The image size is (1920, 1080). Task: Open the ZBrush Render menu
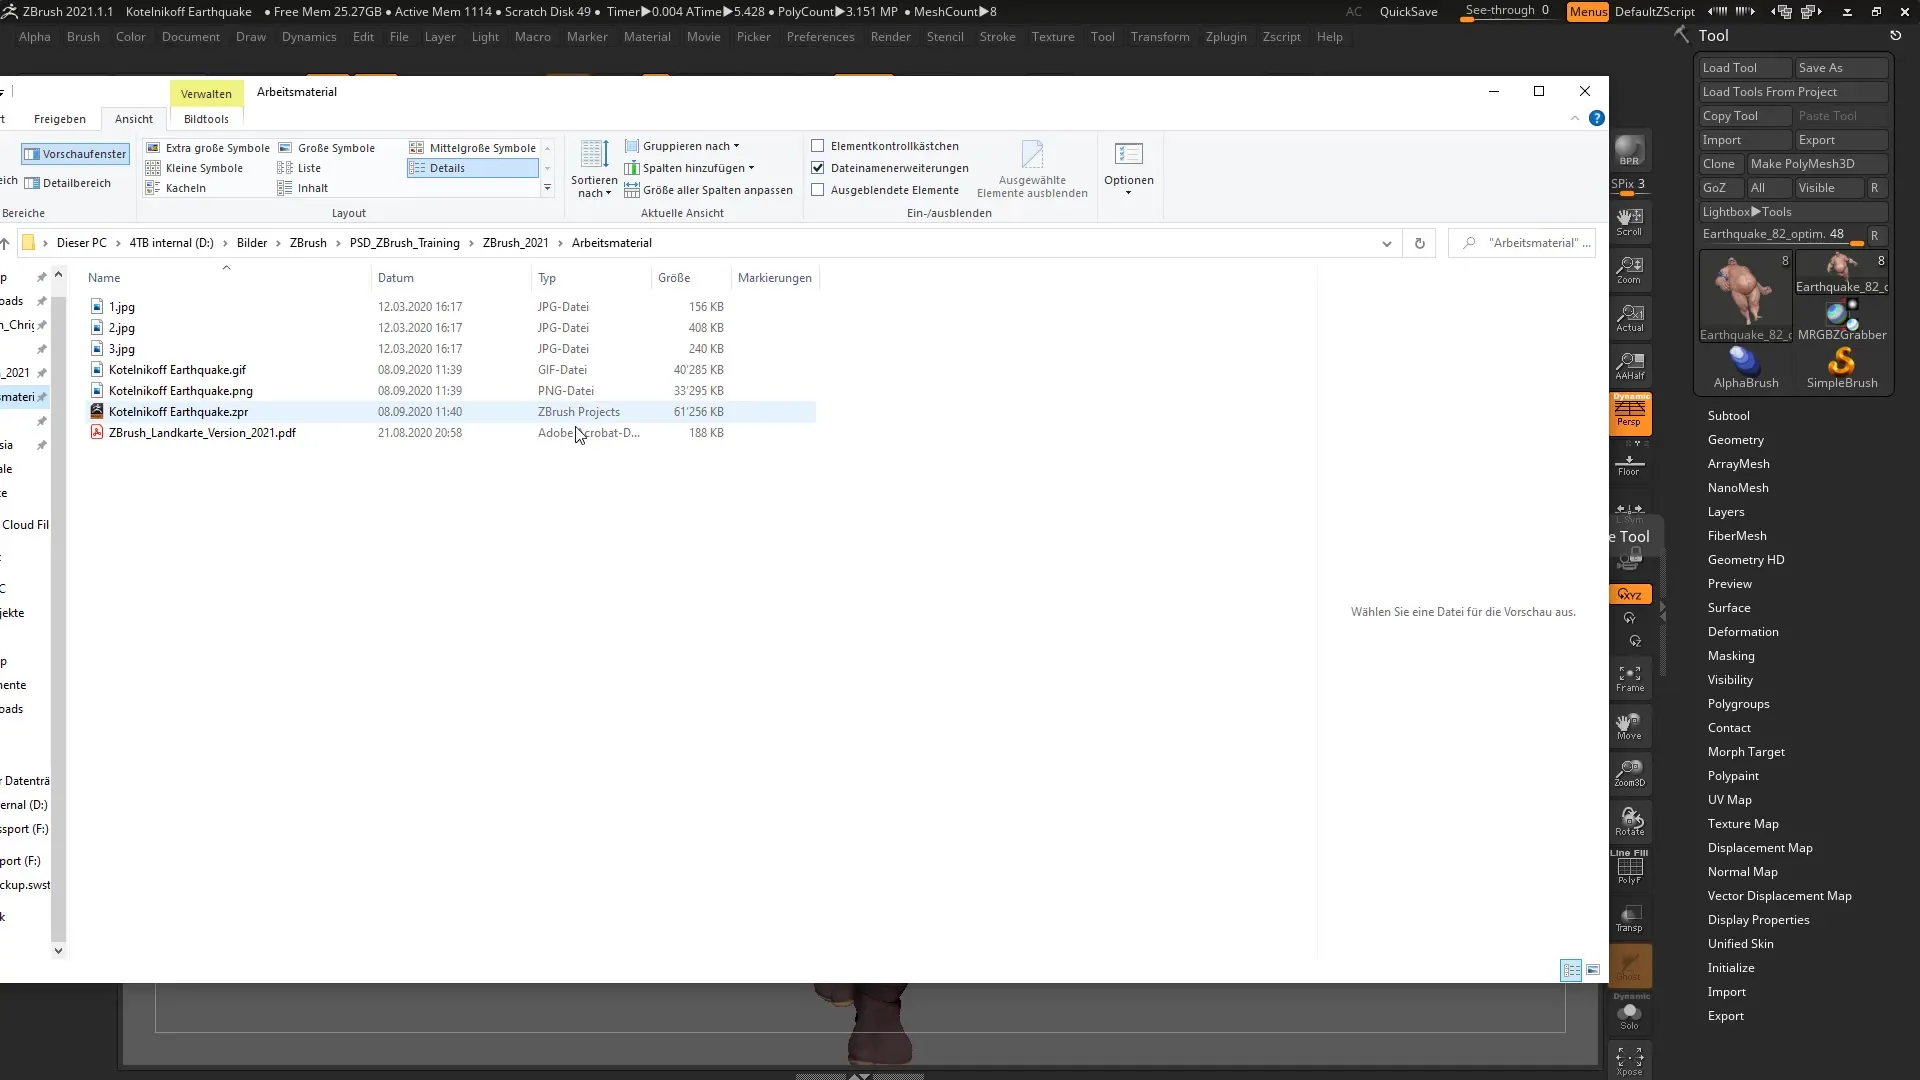tap(890, 37)
